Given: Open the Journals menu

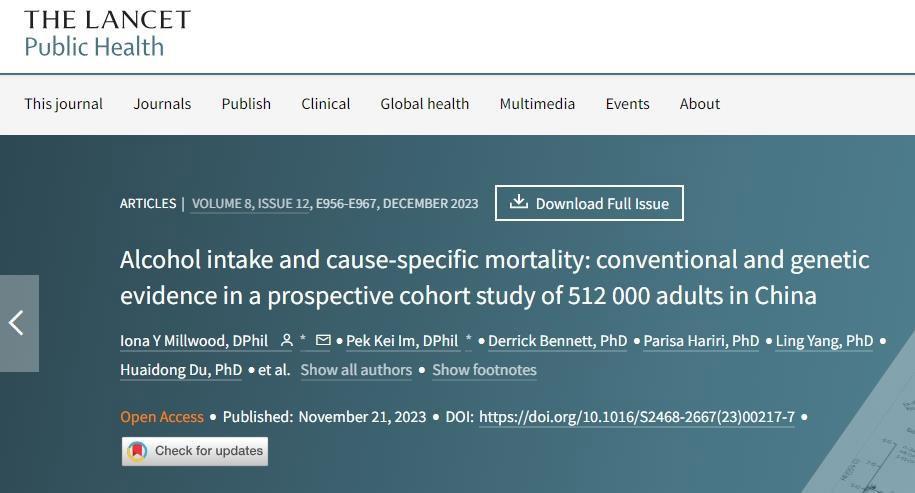Looking at the screenshot, I should point(162,104).
